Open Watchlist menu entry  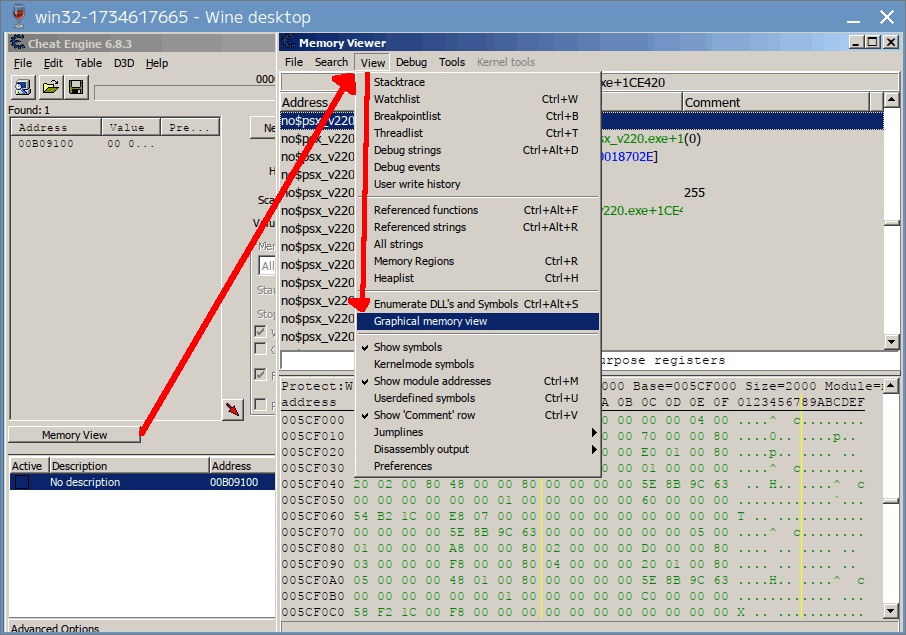click(477, 99)
